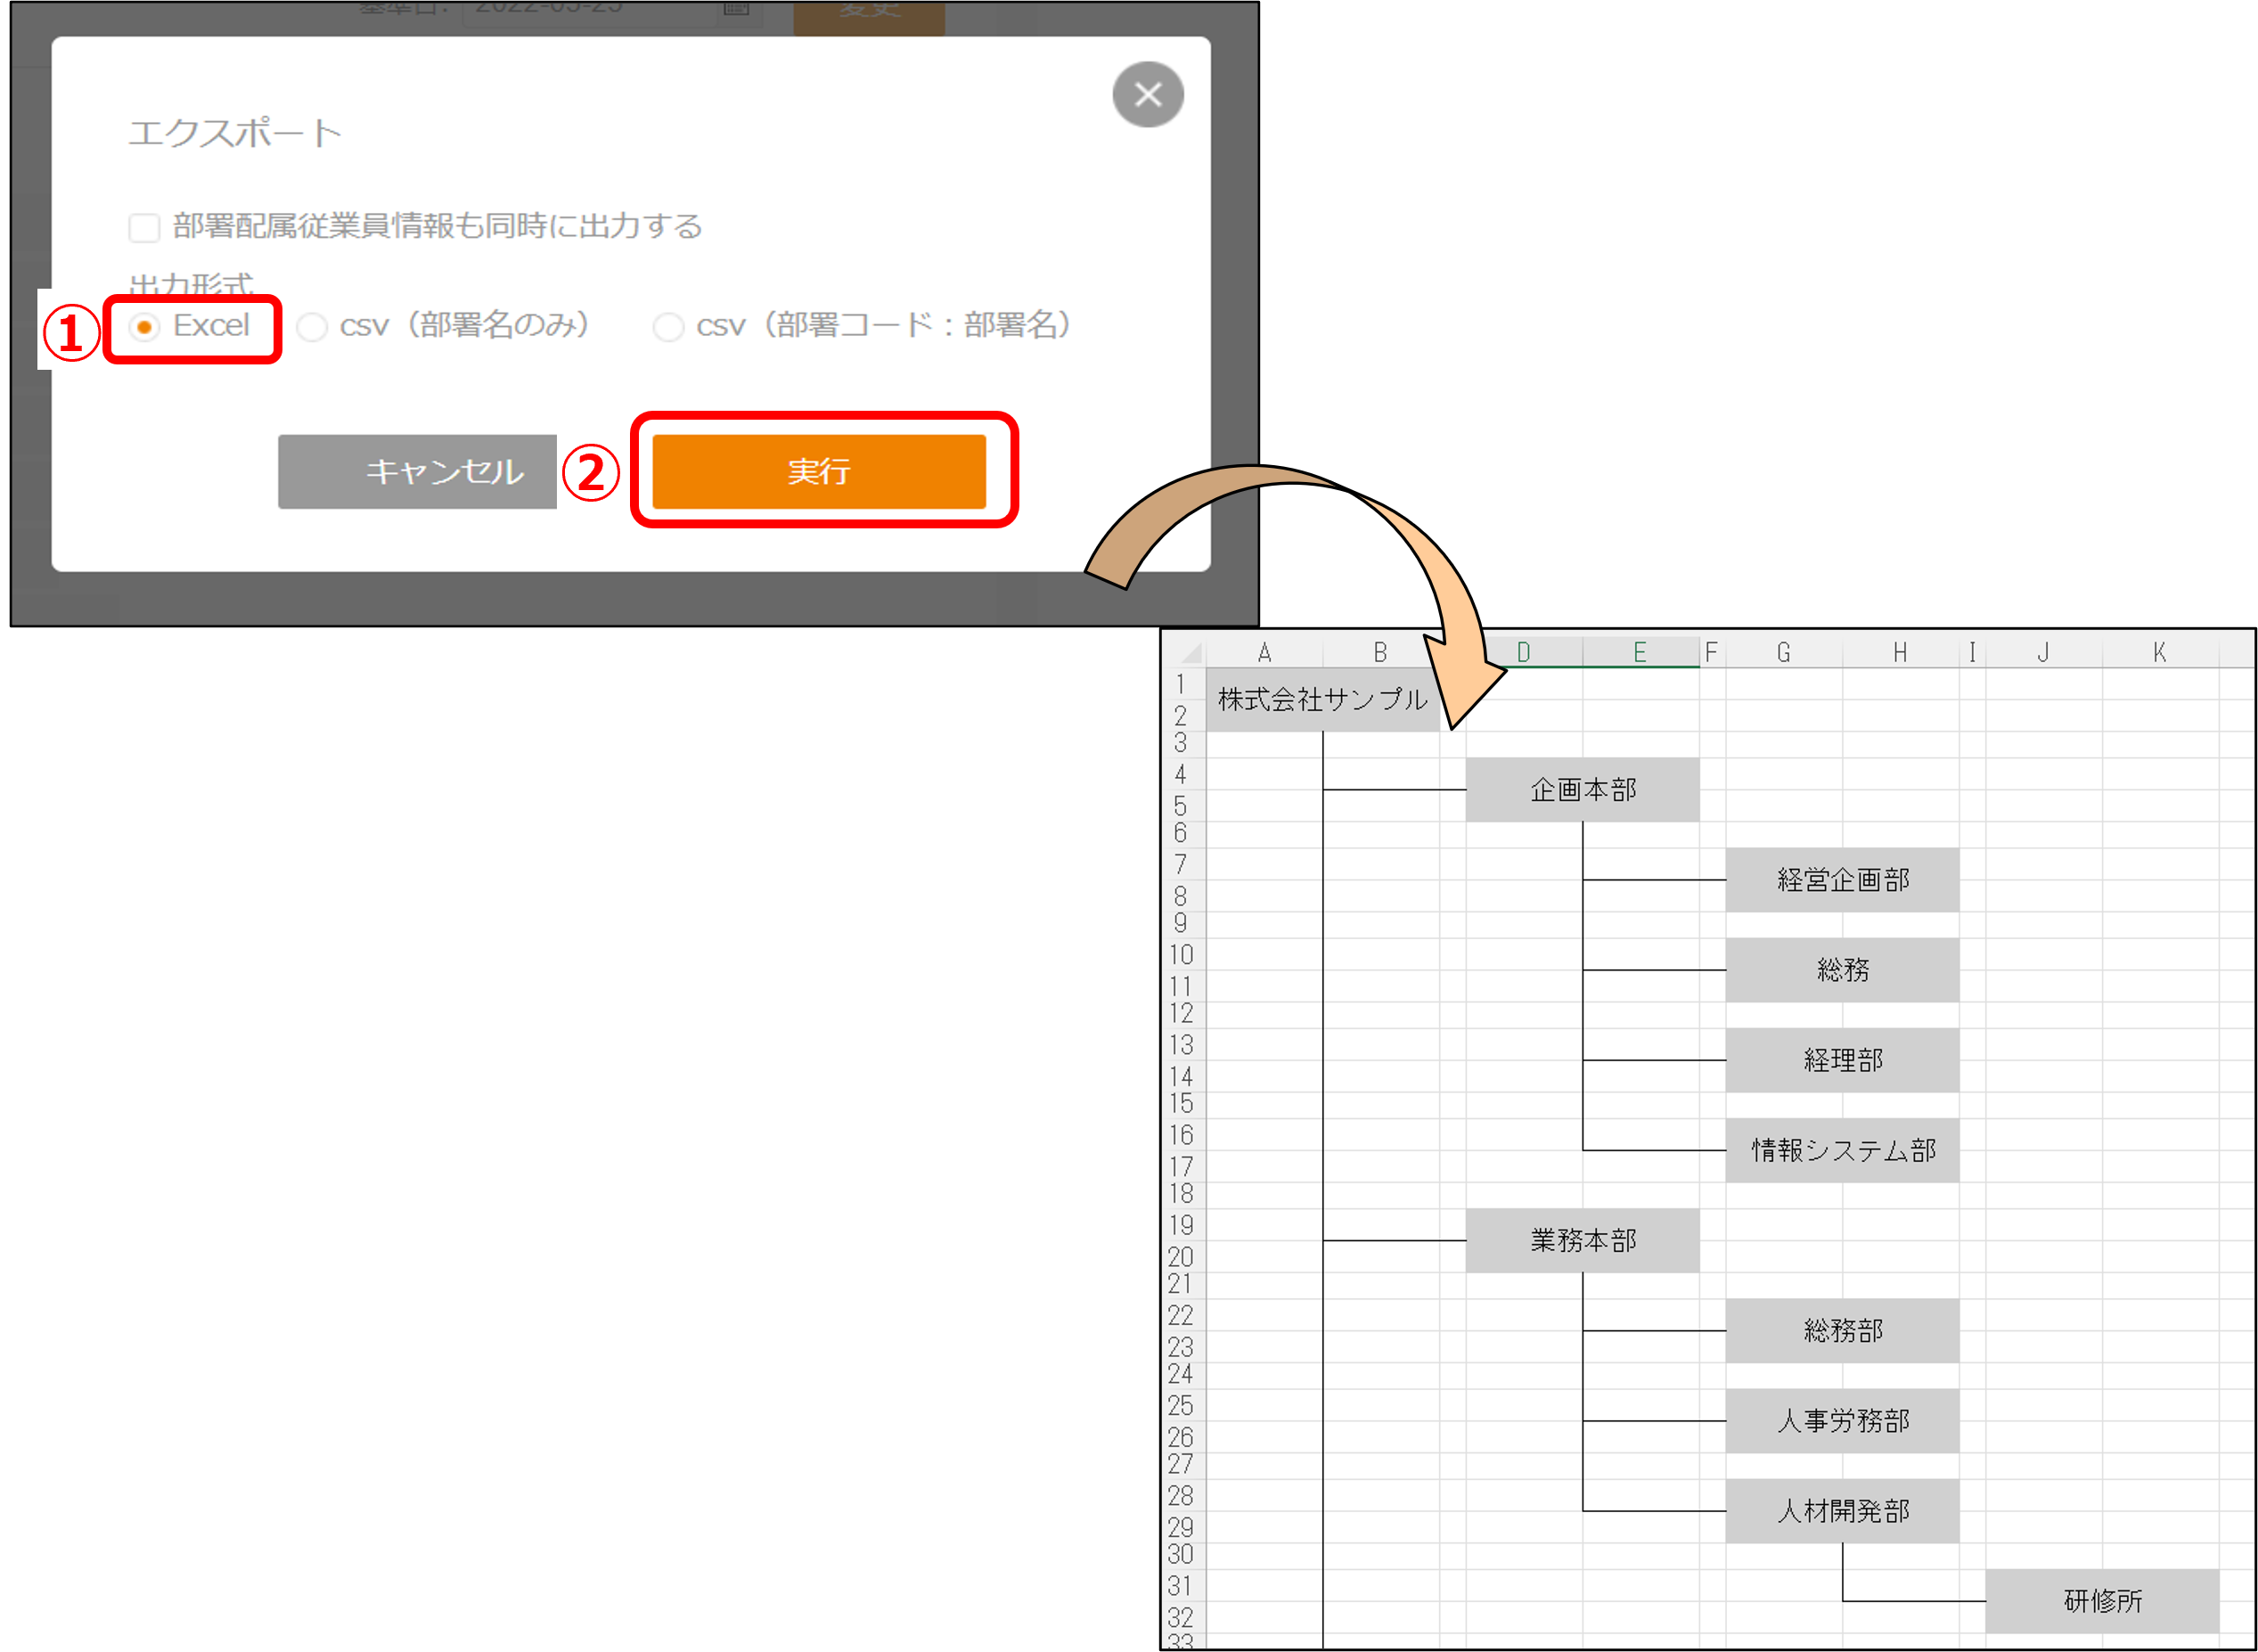Select column H header
Image resolution: width=2258 pixels, height=1652 pixels.
coord(1899,653)
